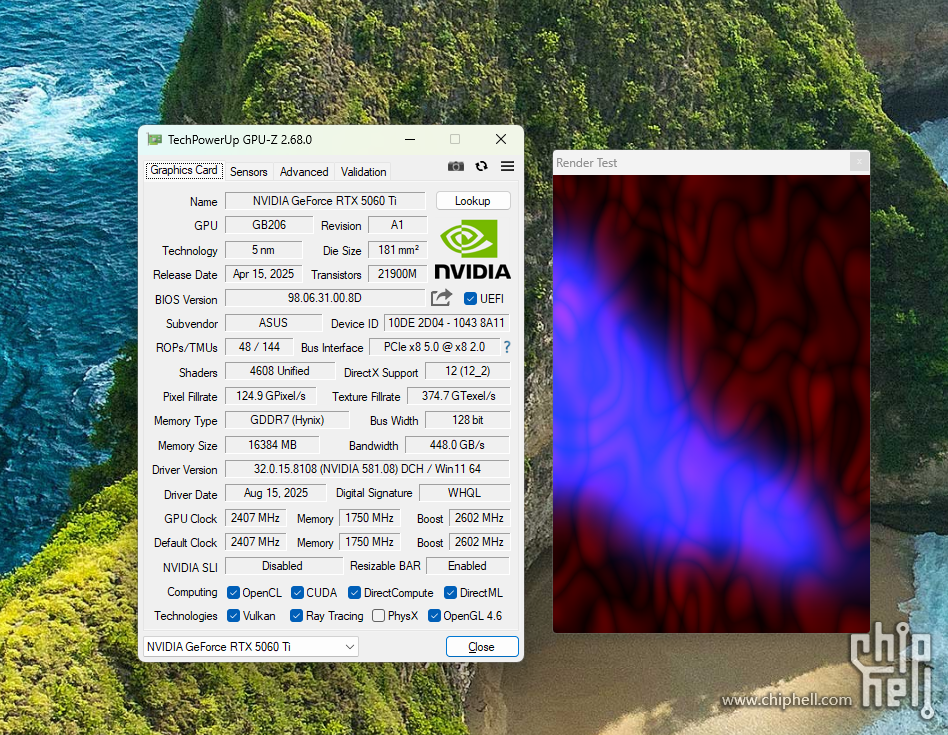This screenshot has height=735, width=948.
Task: Open the GPU selection dropdown at the bottom
Action: pyautogui.click(x=251, y=647)
